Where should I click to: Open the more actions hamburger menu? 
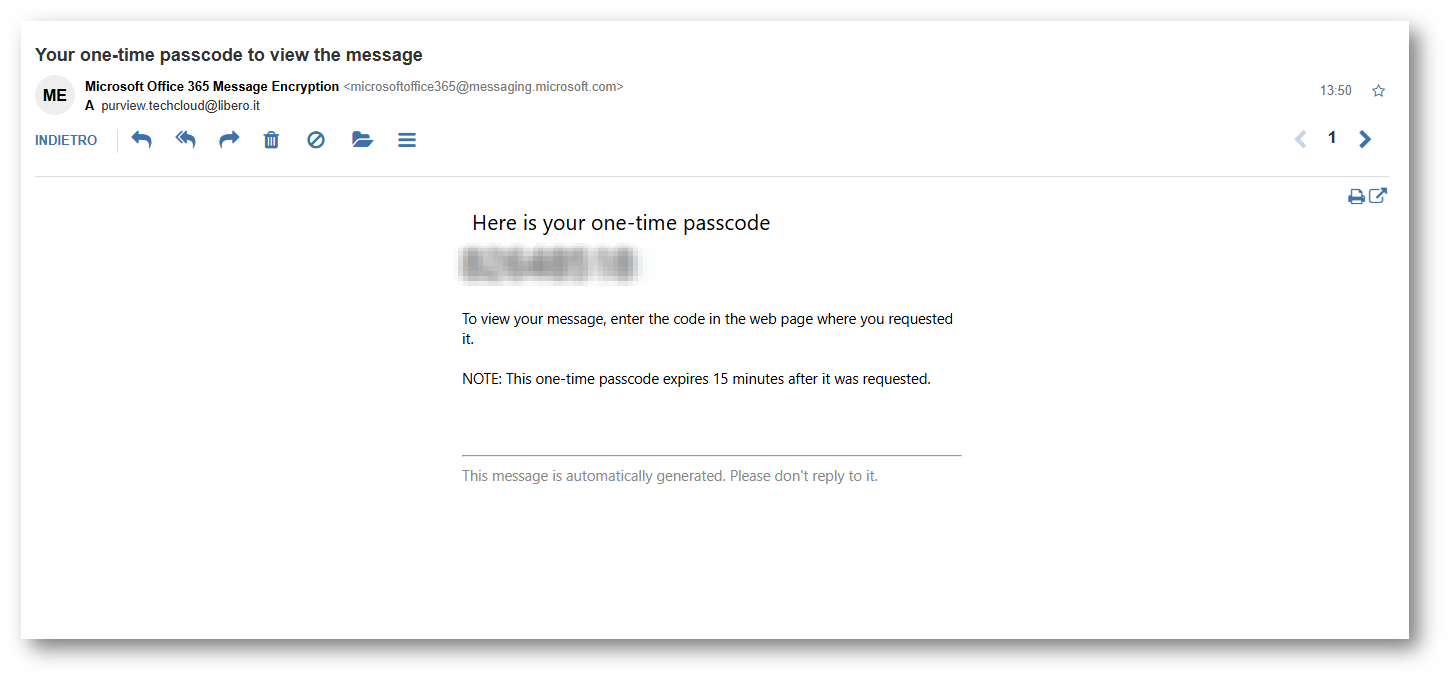pos(407,140)
